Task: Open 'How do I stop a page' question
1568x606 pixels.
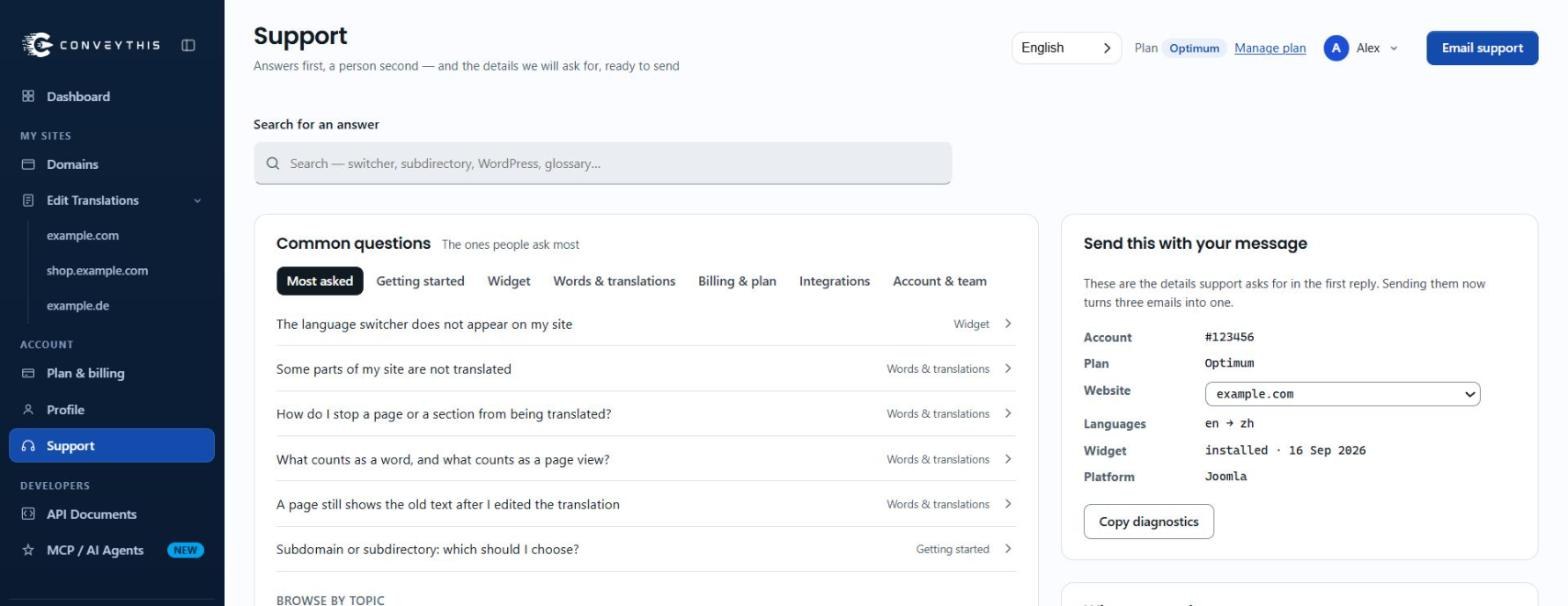Action: point(646,414)
